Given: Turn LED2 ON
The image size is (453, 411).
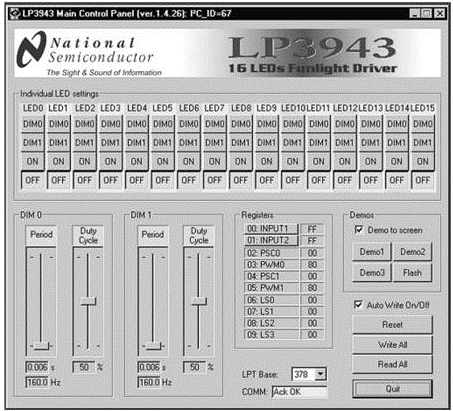Looking at the screenshot, I should [85, 161].
